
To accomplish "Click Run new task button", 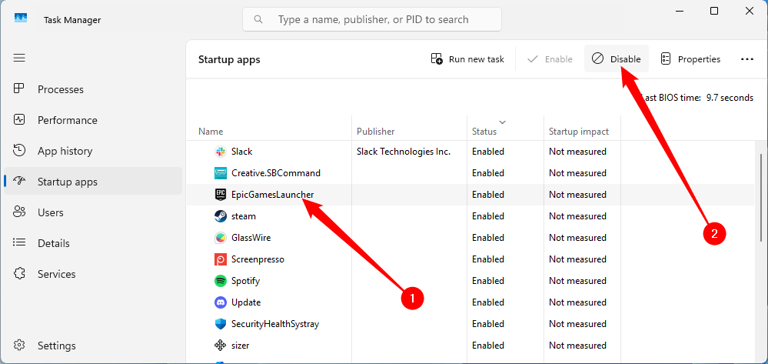I will [x=467, y=59].
